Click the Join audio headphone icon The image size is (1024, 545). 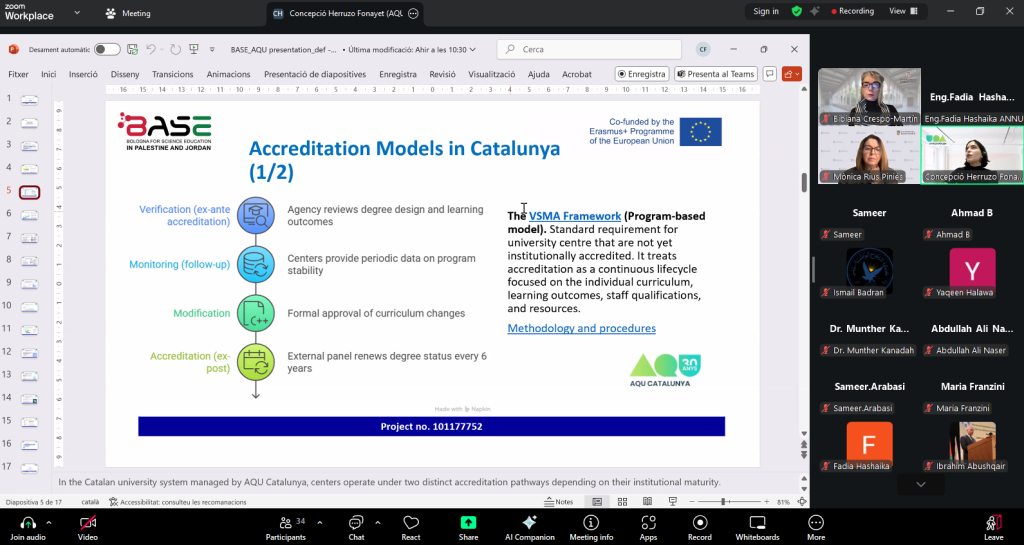coord(28,523)
